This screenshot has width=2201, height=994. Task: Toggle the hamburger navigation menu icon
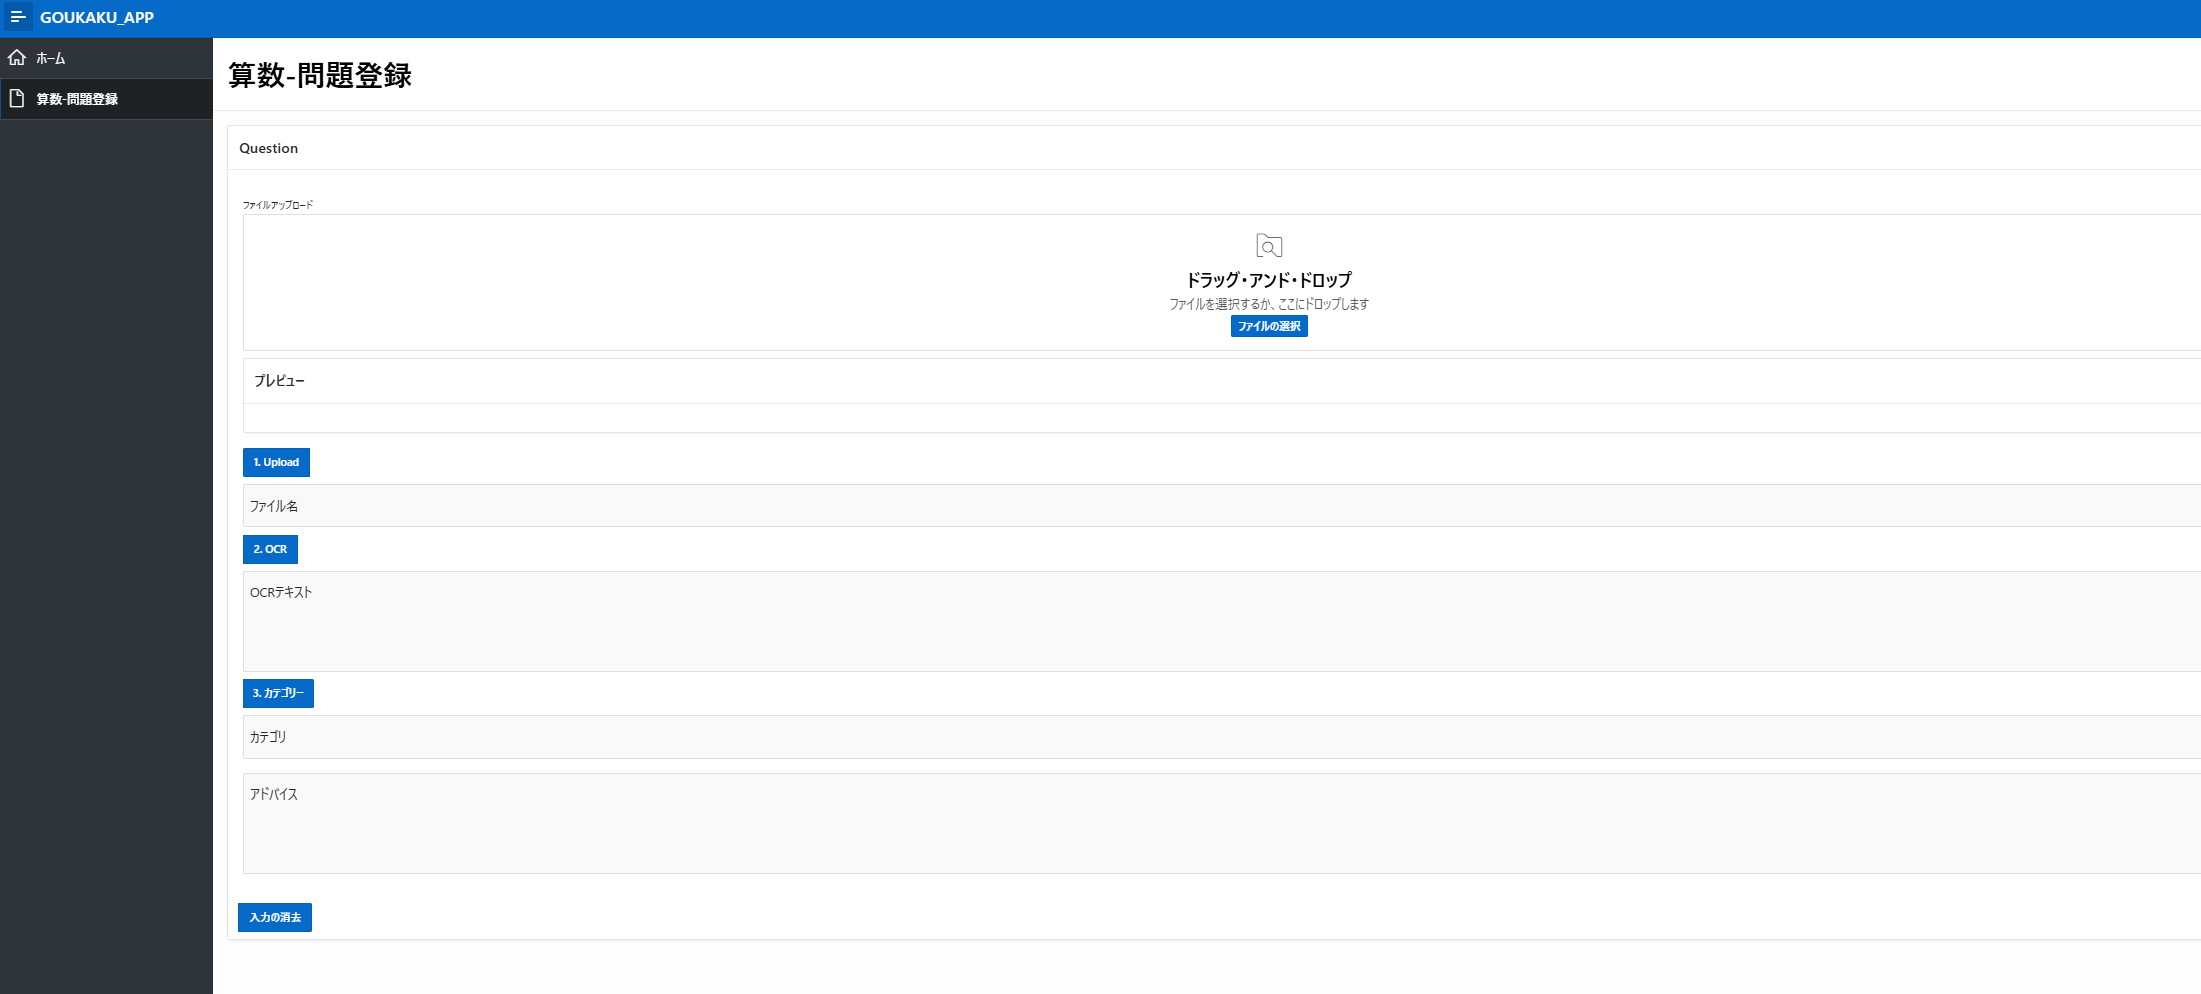(x=18, y=17)
